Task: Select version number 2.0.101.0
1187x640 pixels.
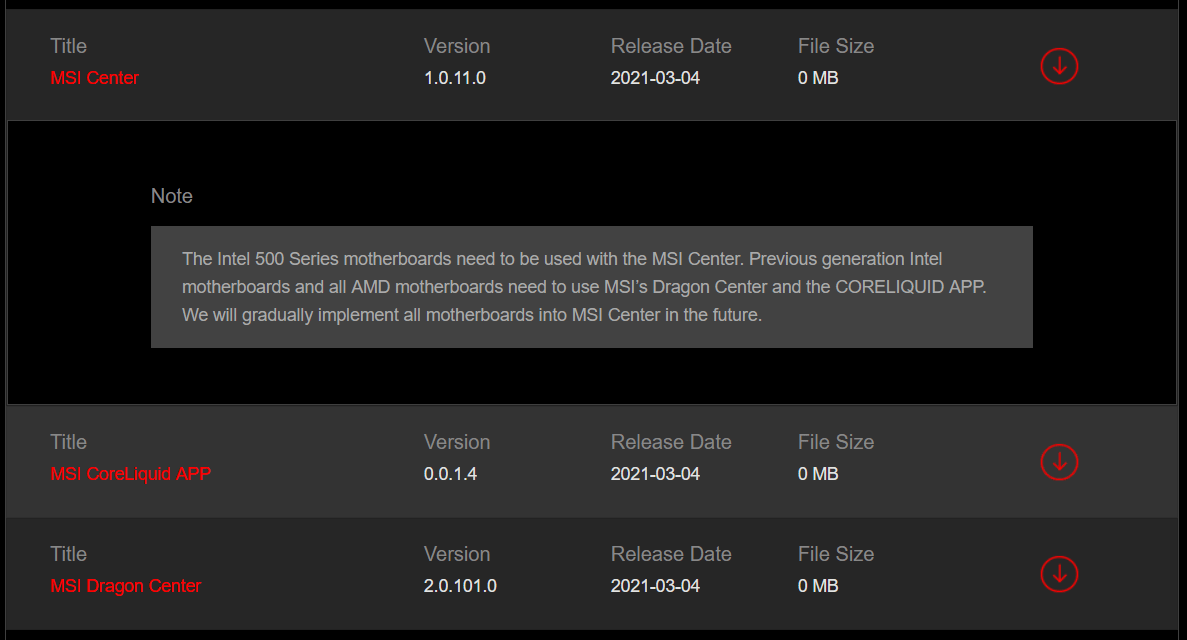Action: coord(460,586)
